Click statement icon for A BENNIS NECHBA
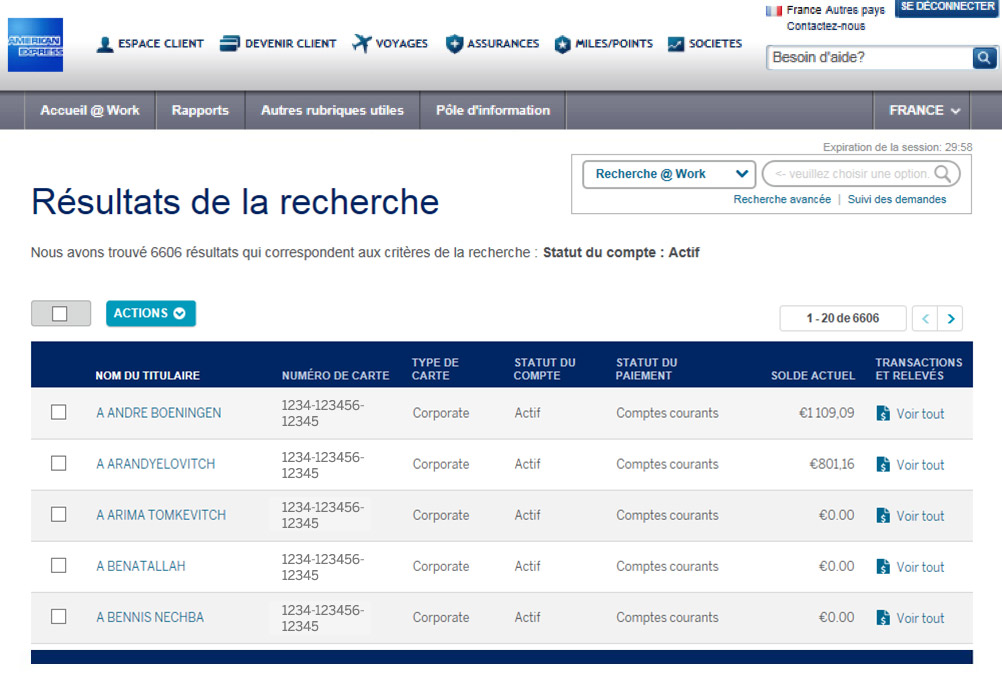 coord(883,618)
